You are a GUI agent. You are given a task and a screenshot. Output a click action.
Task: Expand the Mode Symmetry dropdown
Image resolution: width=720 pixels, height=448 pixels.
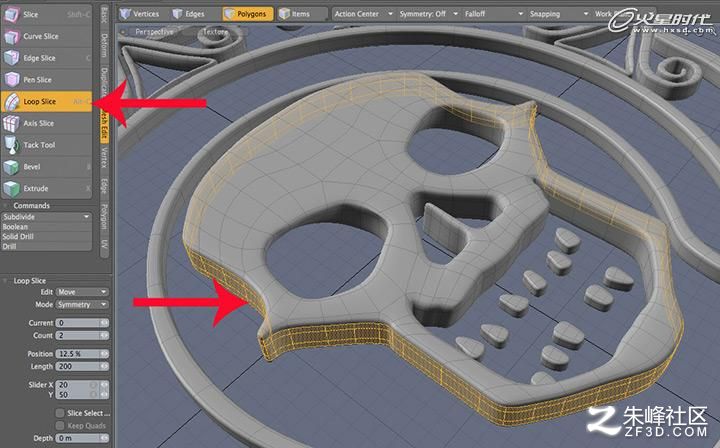pos(82,304)
